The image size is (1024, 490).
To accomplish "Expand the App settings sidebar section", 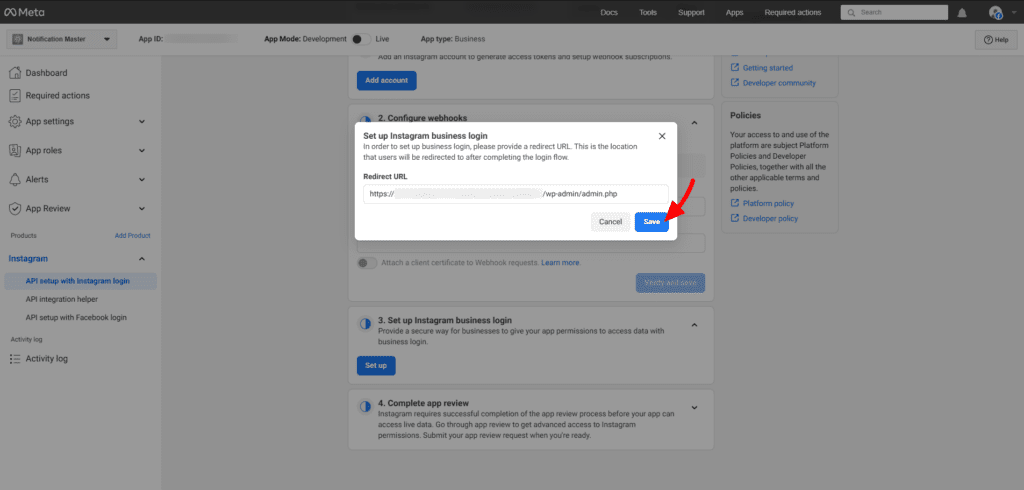I will coord(142,122).
